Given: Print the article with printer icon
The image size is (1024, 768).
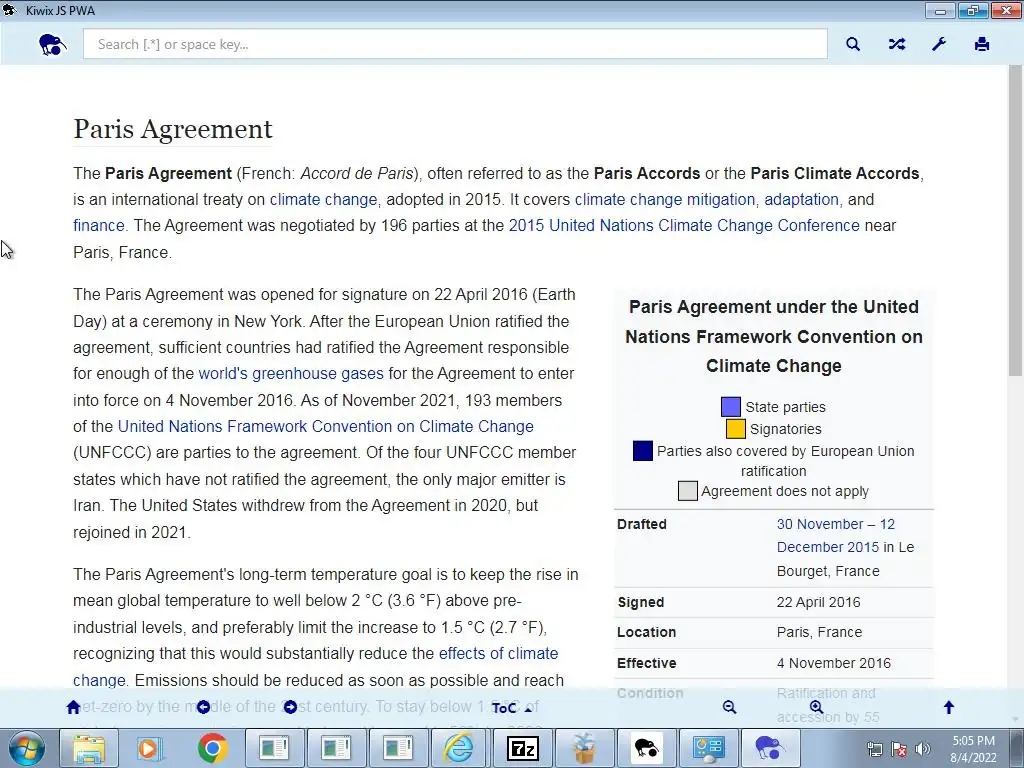Looking at the screenshot, I should pyautogui.click(x=982, y=44).
